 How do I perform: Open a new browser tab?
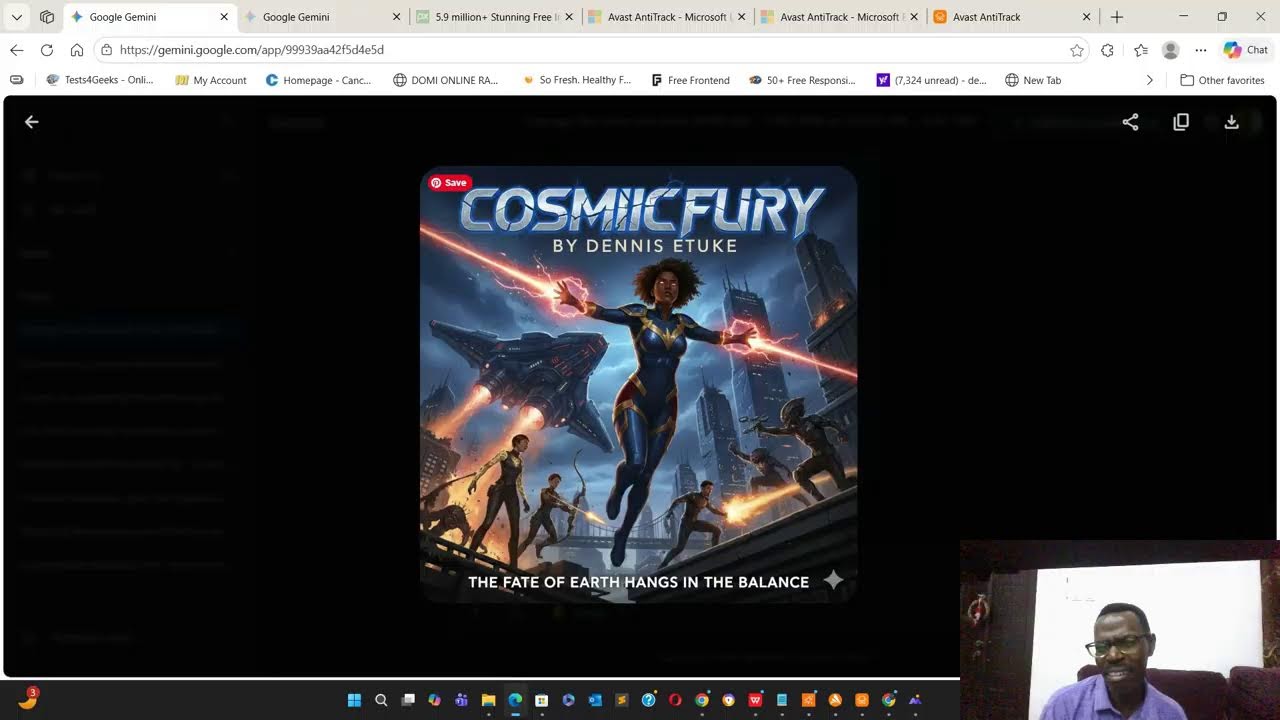1117,17
